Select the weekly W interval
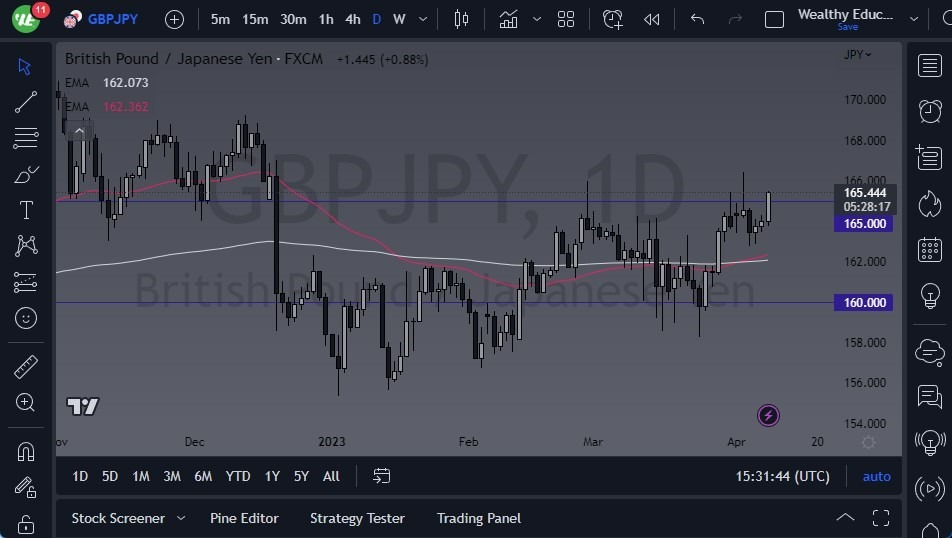Viewport: 952px width, 538px height. pos(399,19)
